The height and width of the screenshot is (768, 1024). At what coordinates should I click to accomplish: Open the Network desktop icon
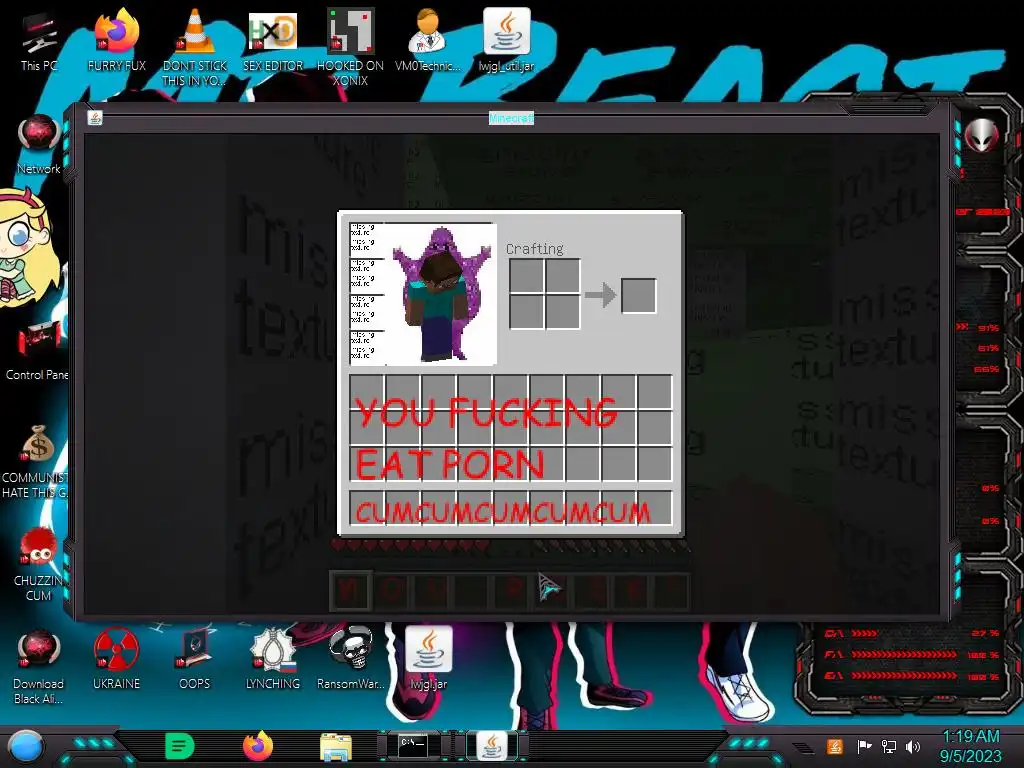(x=39, y=145)
